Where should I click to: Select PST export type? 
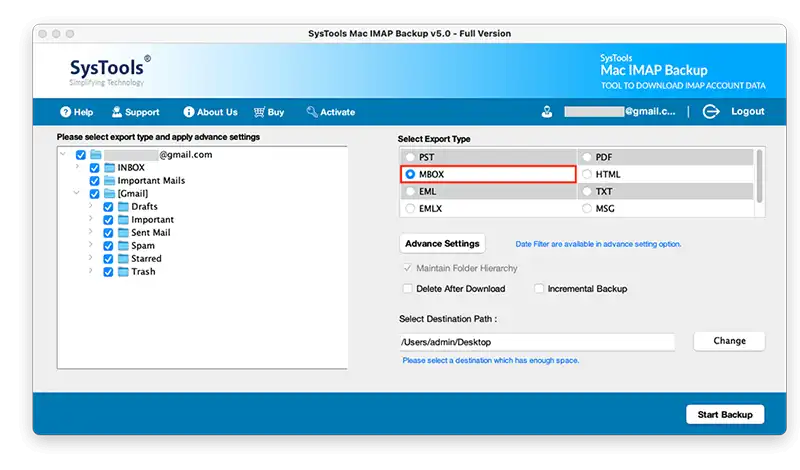point(410,157)
